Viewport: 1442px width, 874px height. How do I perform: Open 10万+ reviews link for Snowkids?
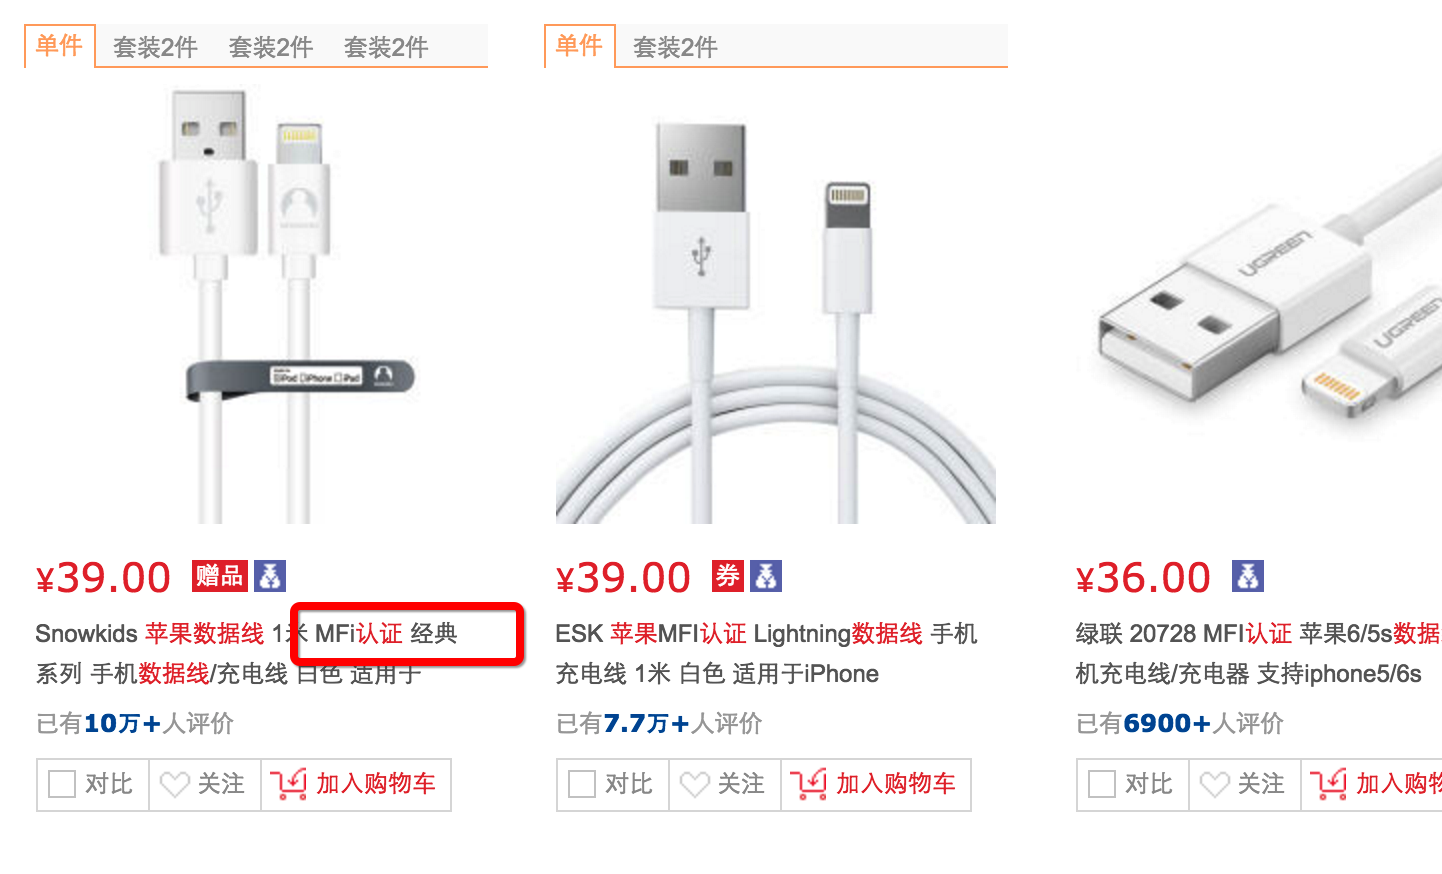coord(122,723)
